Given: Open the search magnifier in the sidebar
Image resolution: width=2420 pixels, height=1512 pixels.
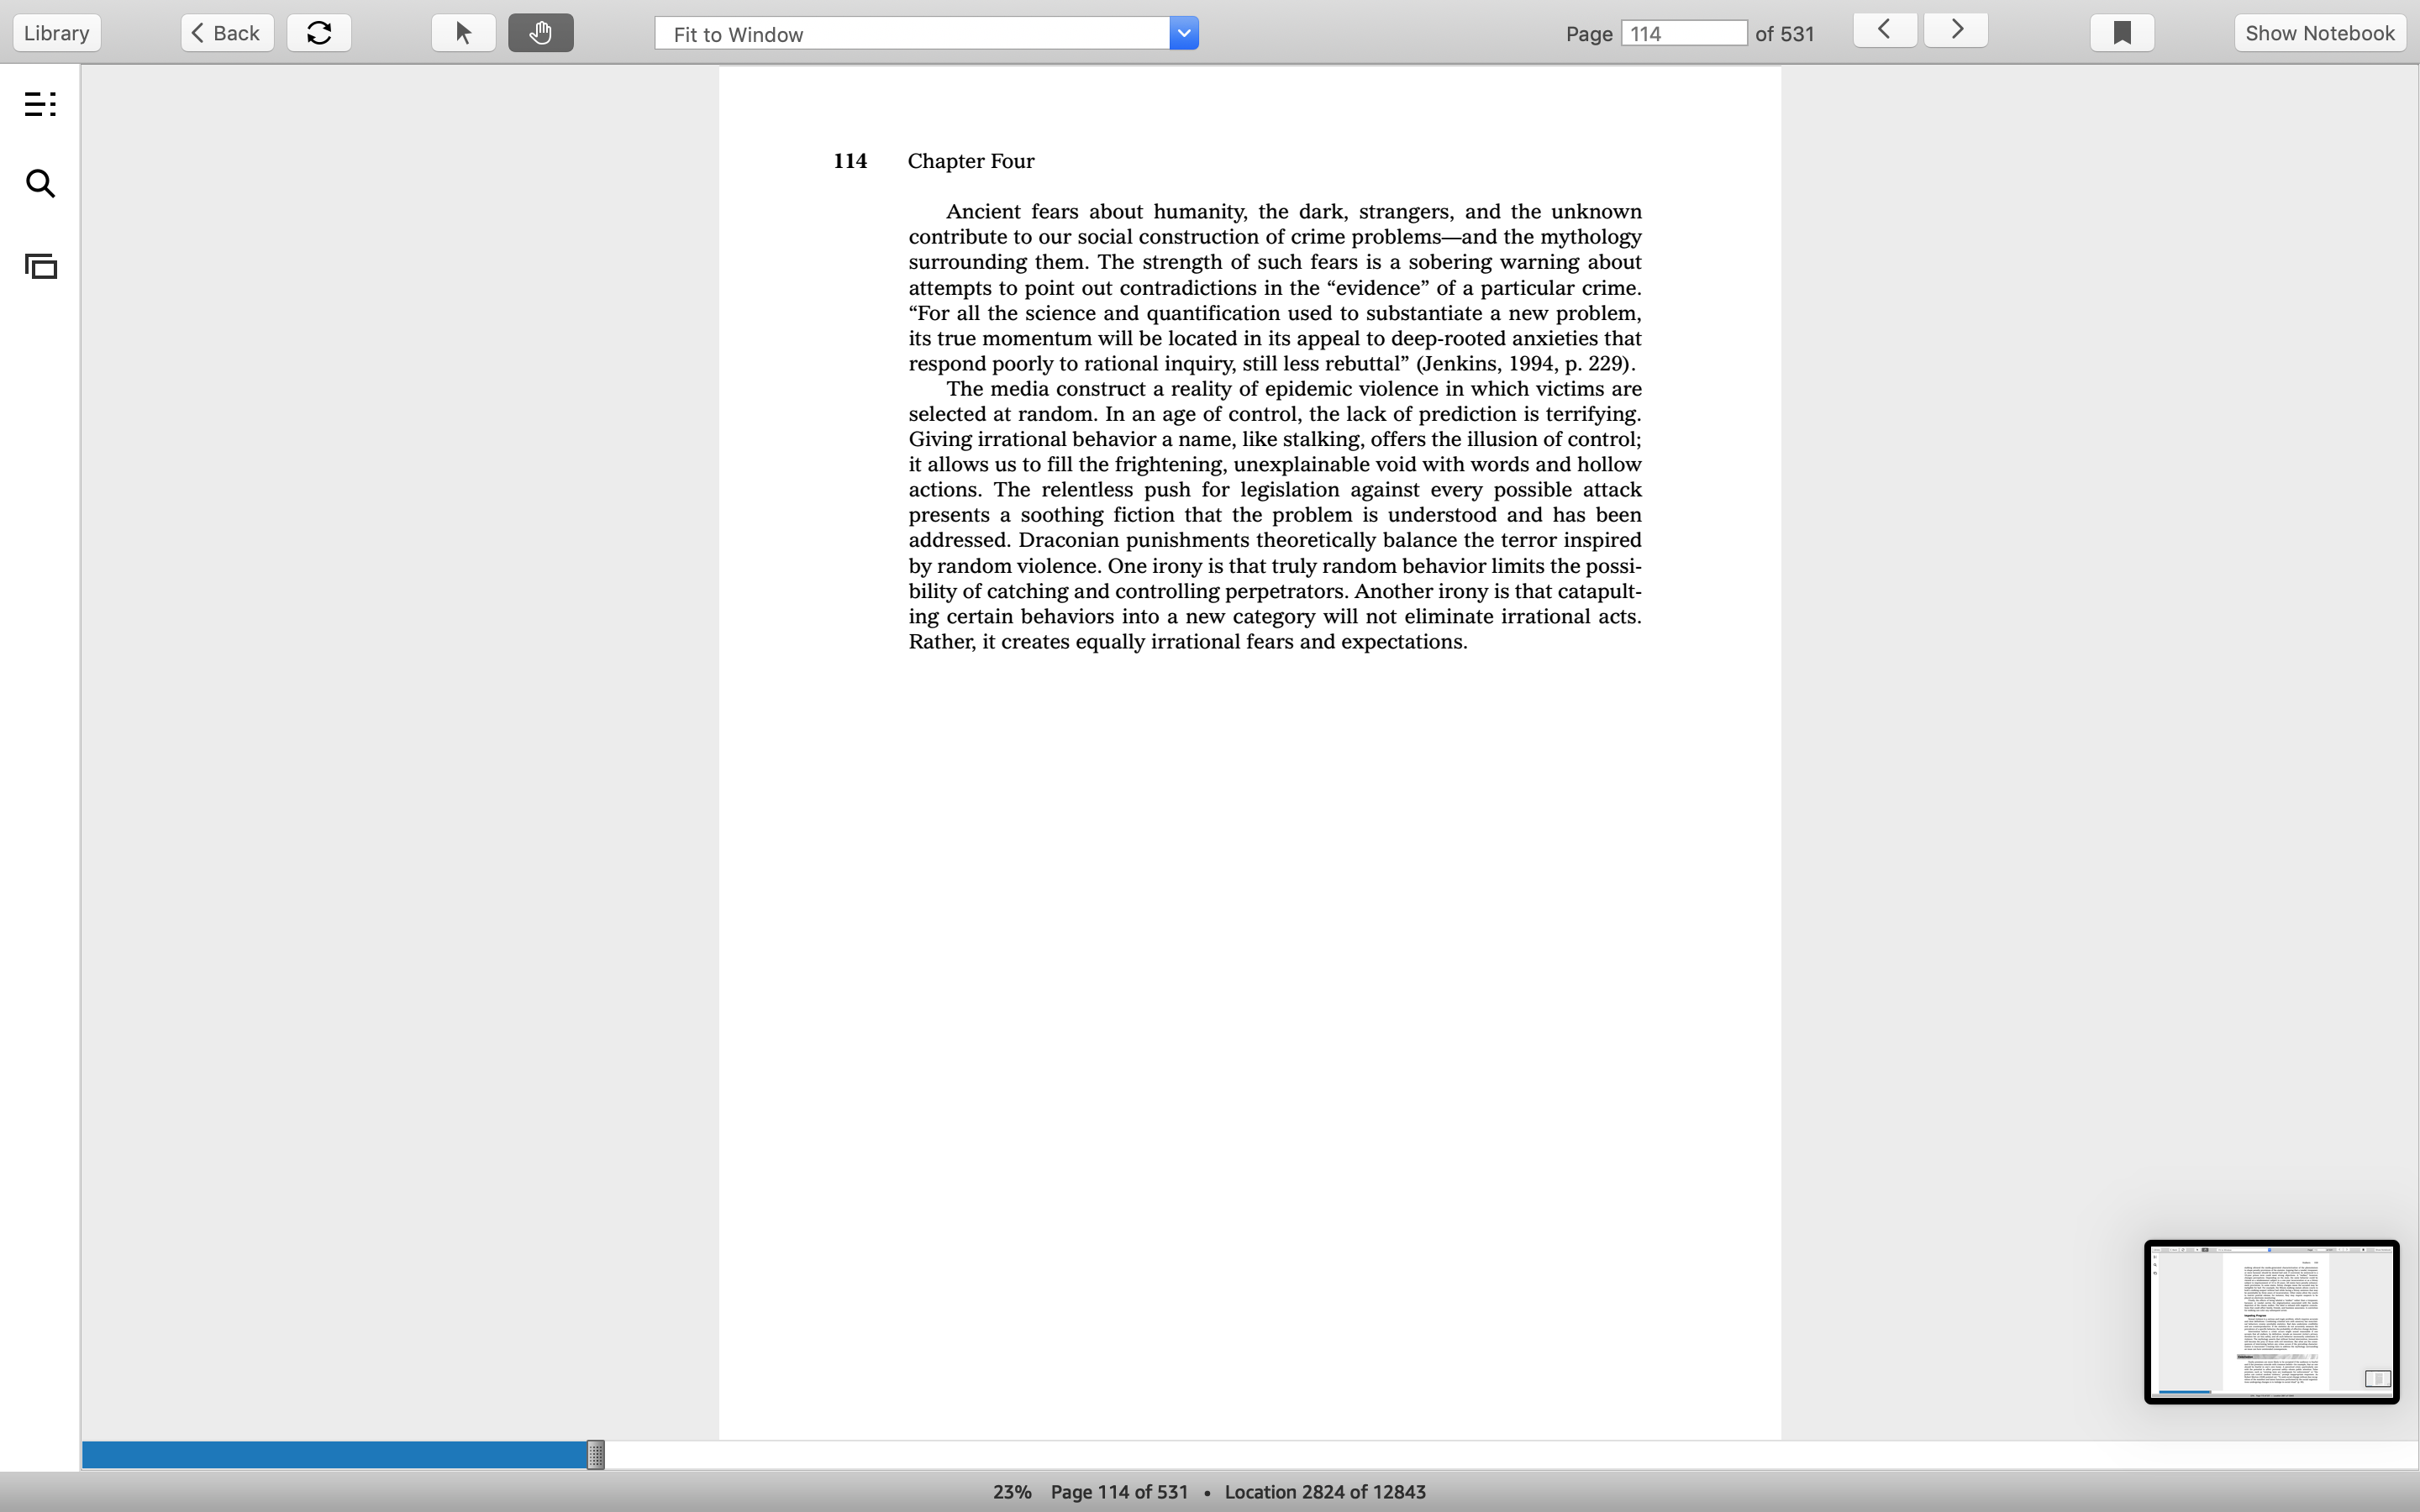Looking at the screenshot, I should tap(40, 184).
